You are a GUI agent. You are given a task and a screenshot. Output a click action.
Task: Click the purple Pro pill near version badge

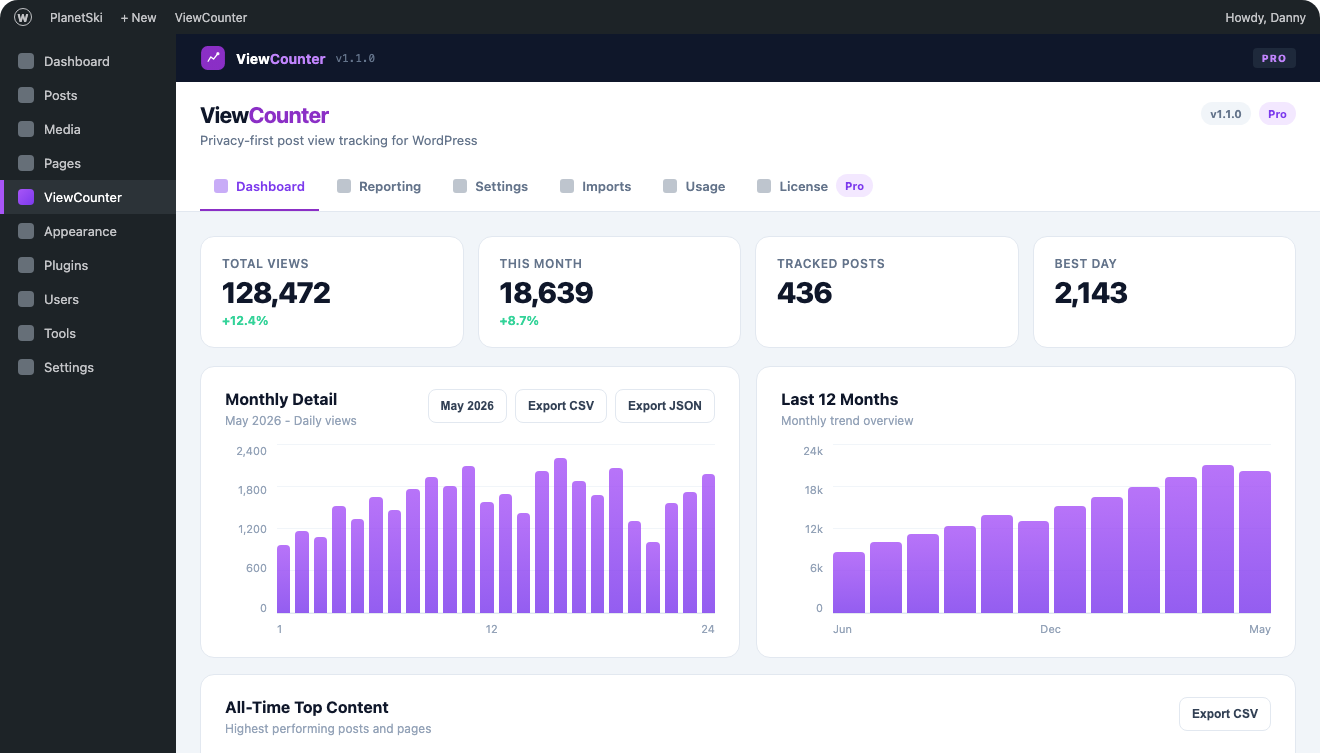[x=1277, y=114]
